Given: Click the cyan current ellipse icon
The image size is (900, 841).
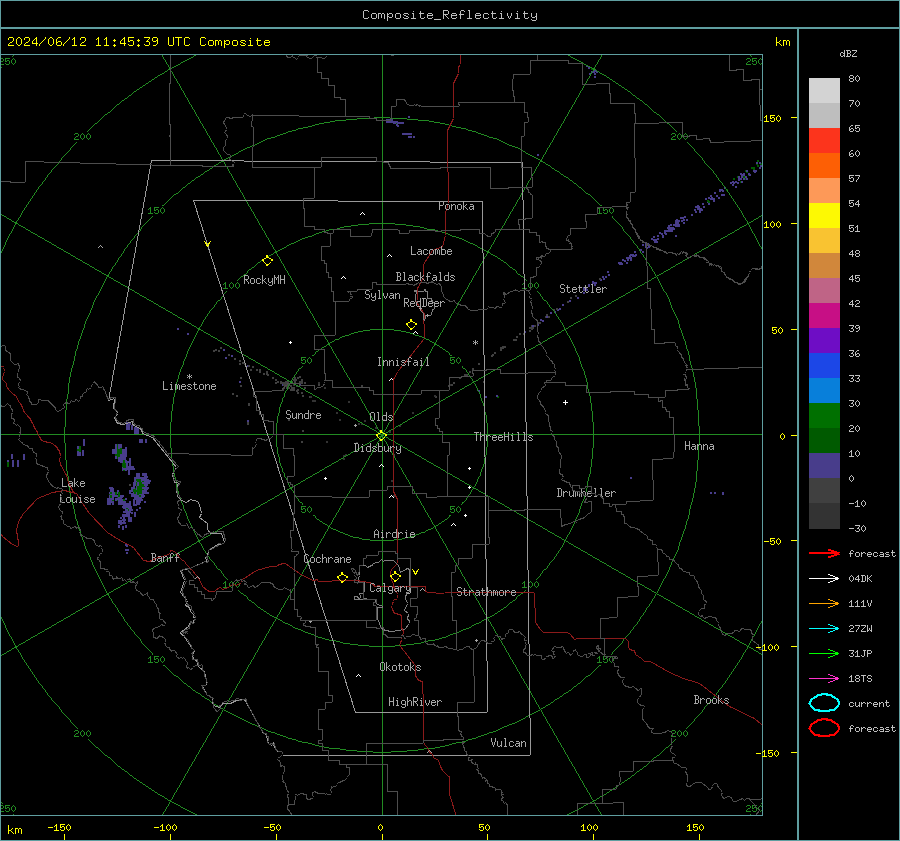Looking at the screenshot, I should click(x=824, y=703).
